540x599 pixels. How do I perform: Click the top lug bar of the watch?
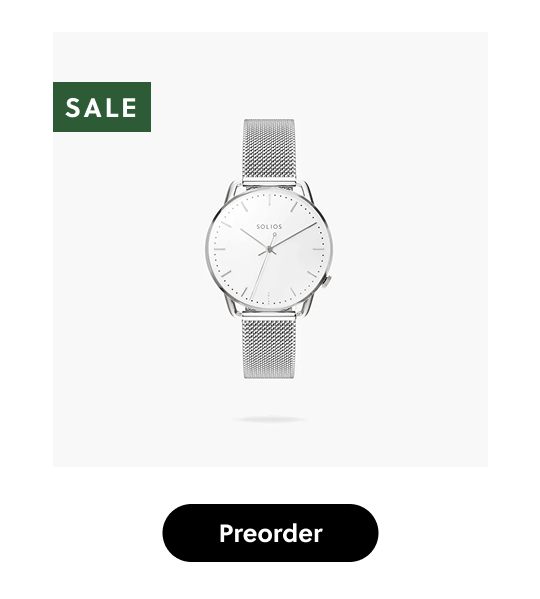269,183
